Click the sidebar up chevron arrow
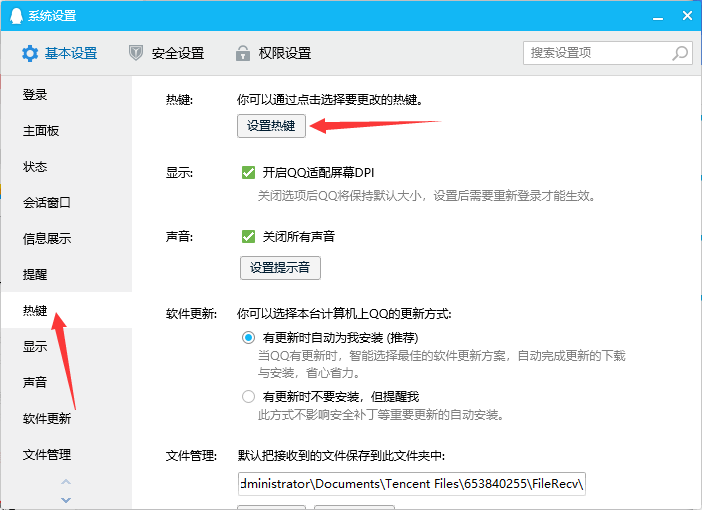Viewport: 702px width, 510px height. click(x=66, y=482)
